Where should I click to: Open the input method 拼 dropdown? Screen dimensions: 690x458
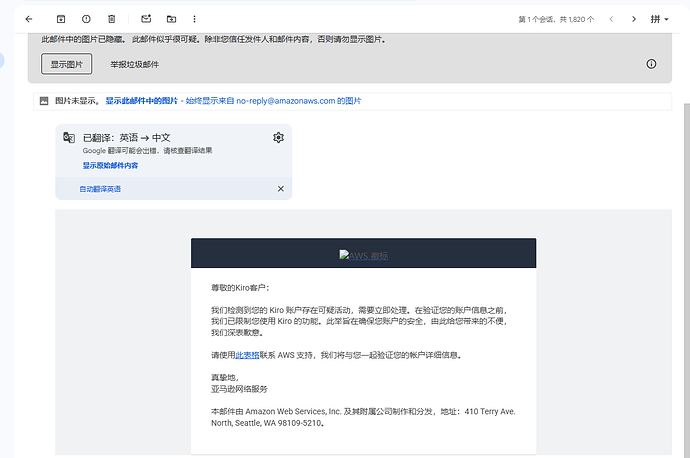659,19
